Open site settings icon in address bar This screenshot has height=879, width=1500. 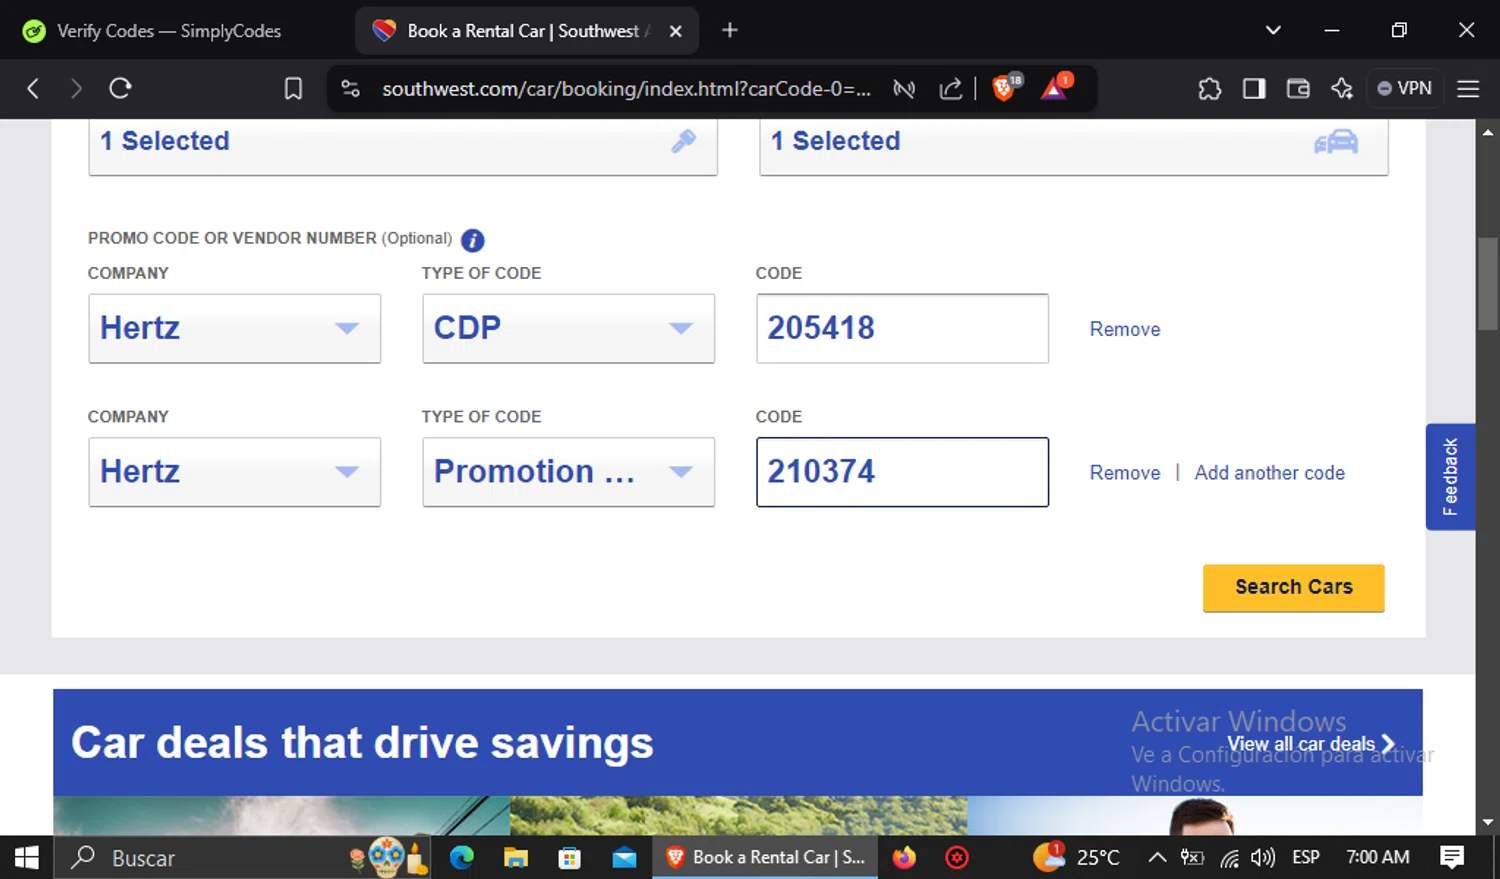(350, 88)
